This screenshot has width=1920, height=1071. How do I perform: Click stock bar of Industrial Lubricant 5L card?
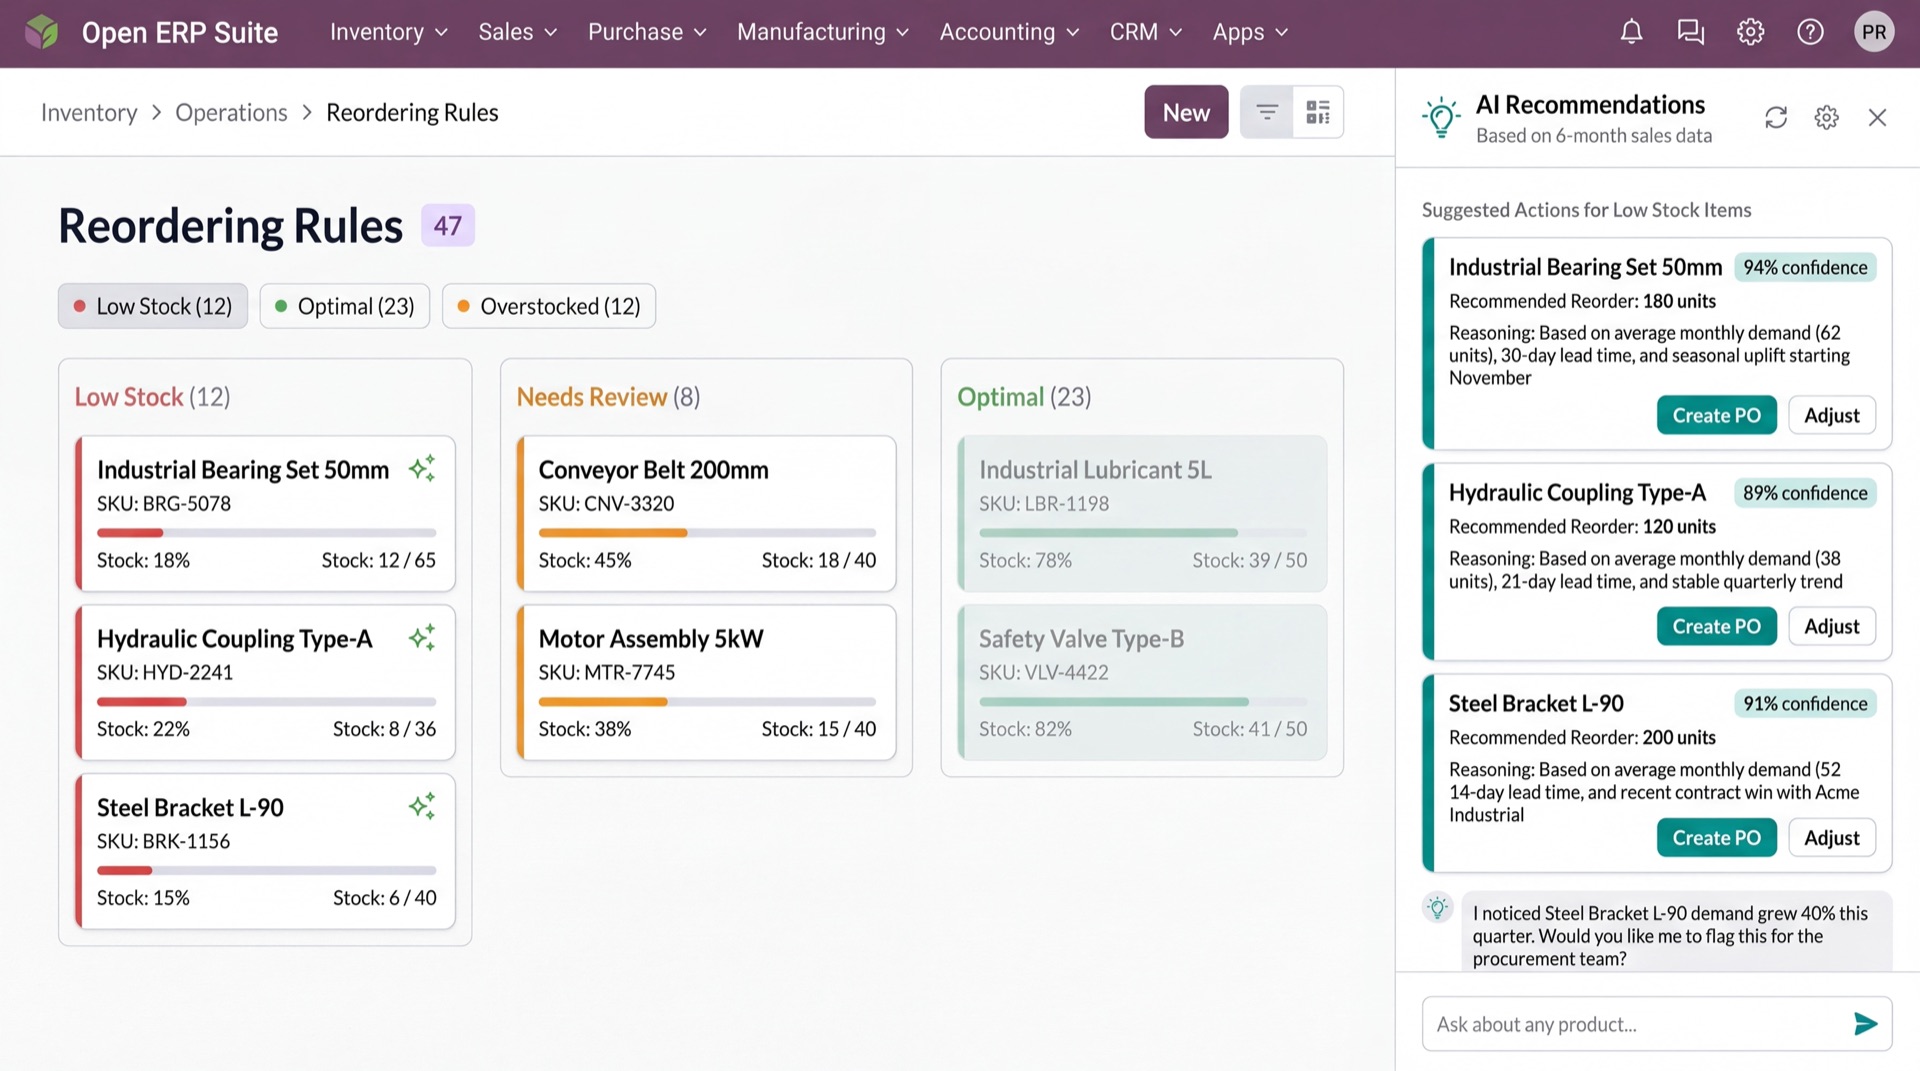(x=1143, y=533)
